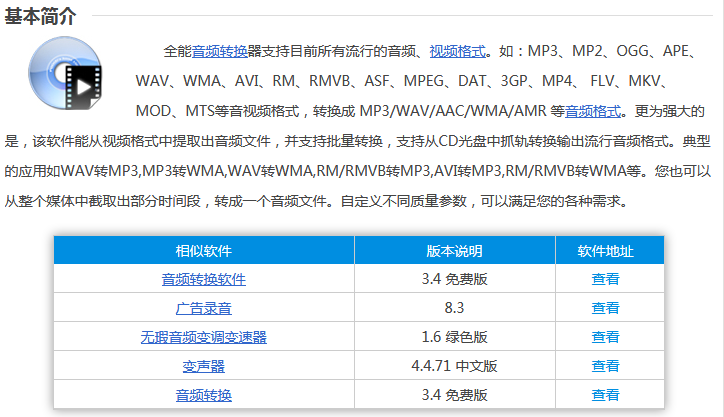Click the 音频转换 link in the last table row
The image size is (724, 417).
coord(203,395)
